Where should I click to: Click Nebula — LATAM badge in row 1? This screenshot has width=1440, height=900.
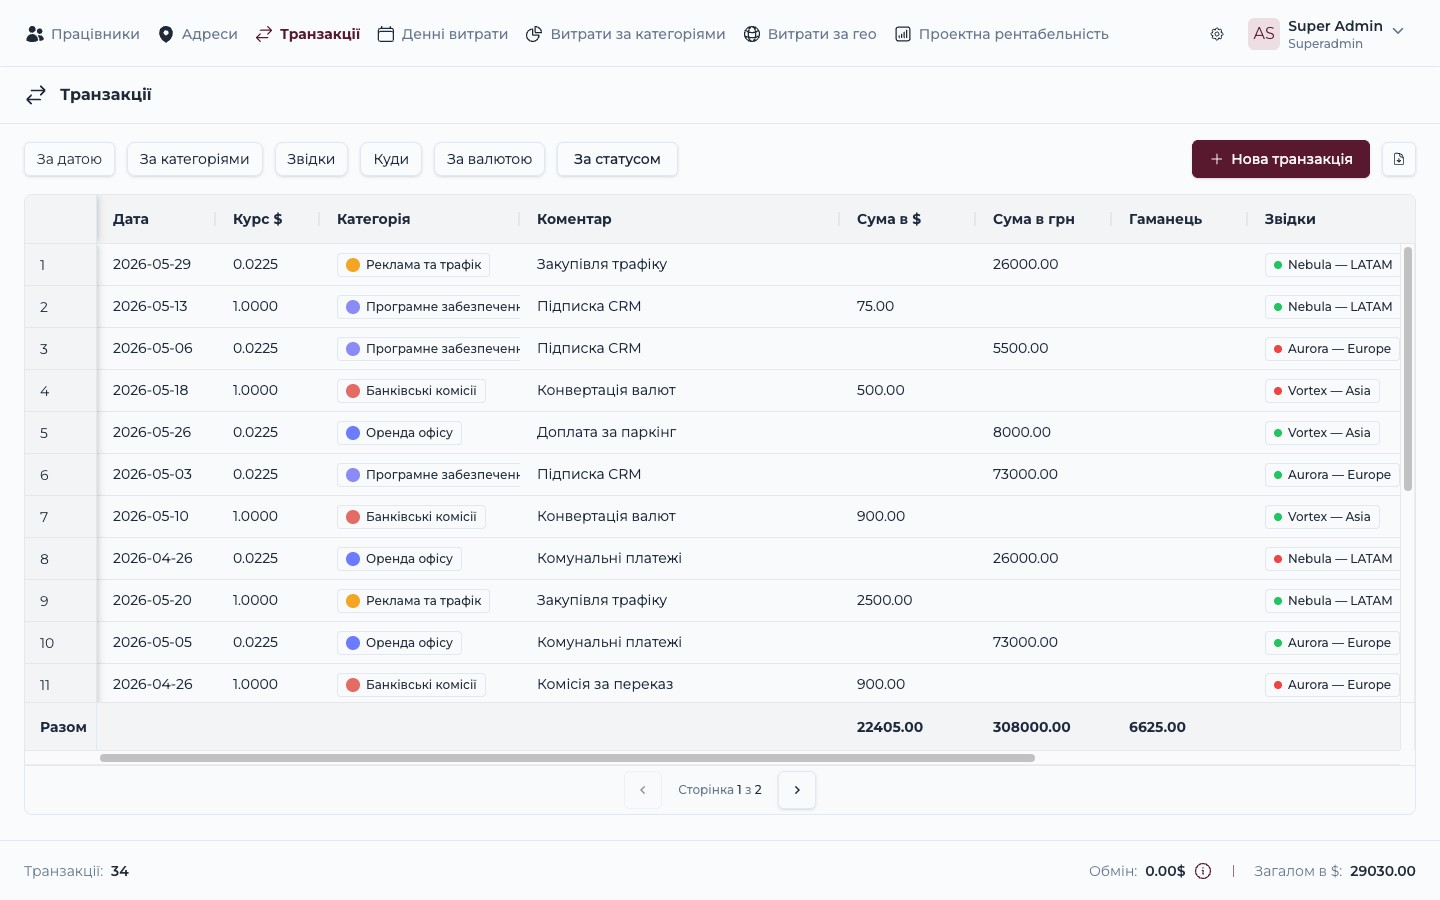point(1333,265)
